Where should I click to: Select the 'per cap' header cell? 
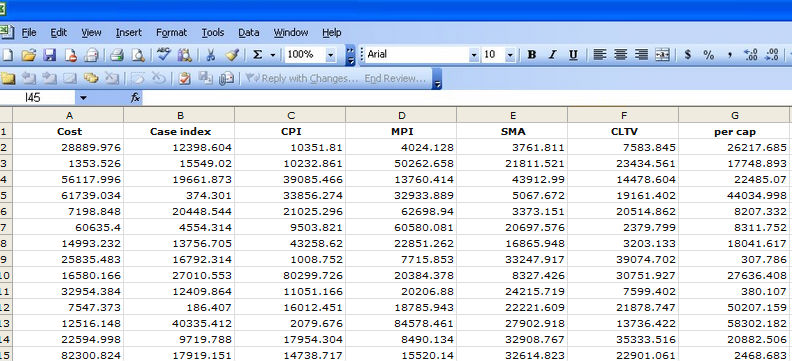pos(734,131)
